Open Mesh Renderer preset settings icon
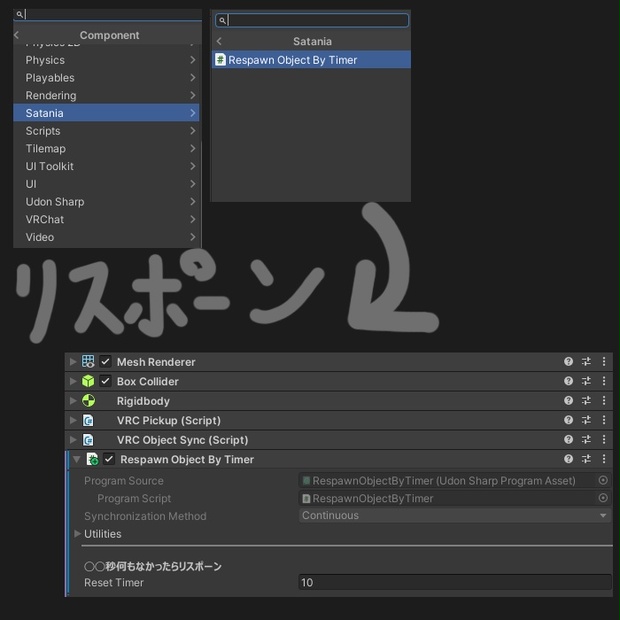Screen dimensions: 620x620 [x=586, y=361]
